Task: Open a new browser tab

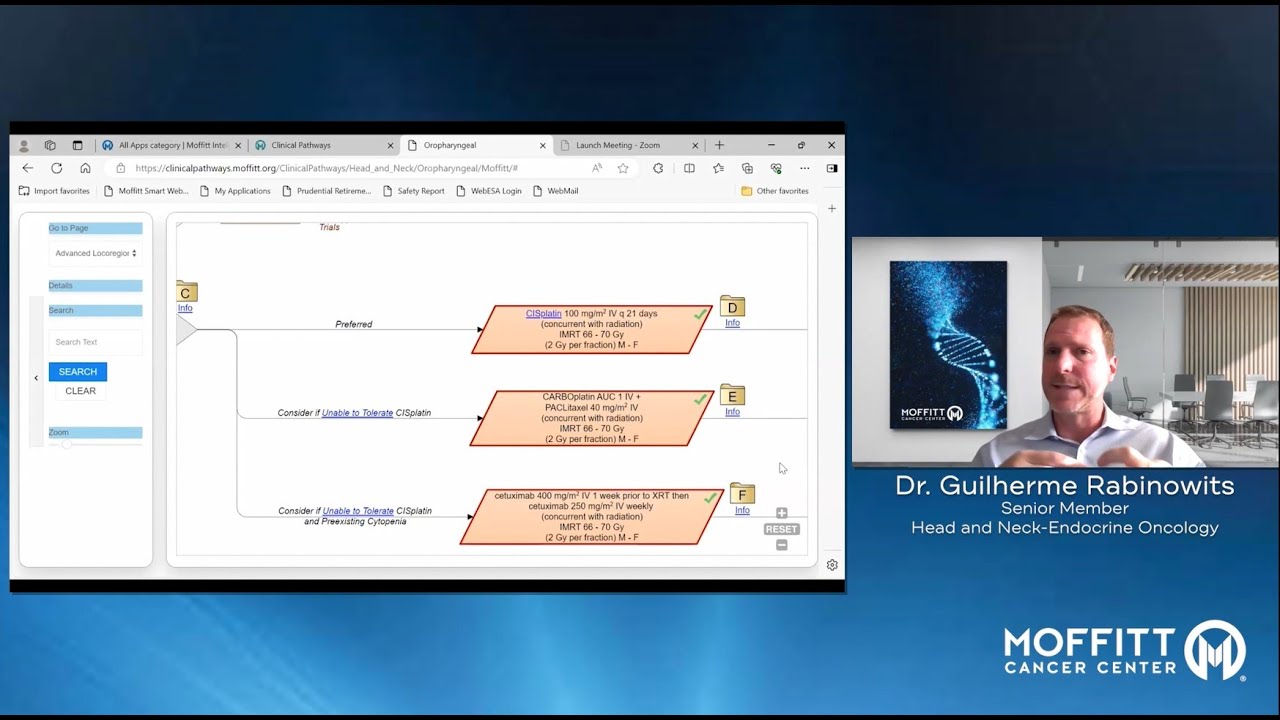Action: (x=719, y=145)
